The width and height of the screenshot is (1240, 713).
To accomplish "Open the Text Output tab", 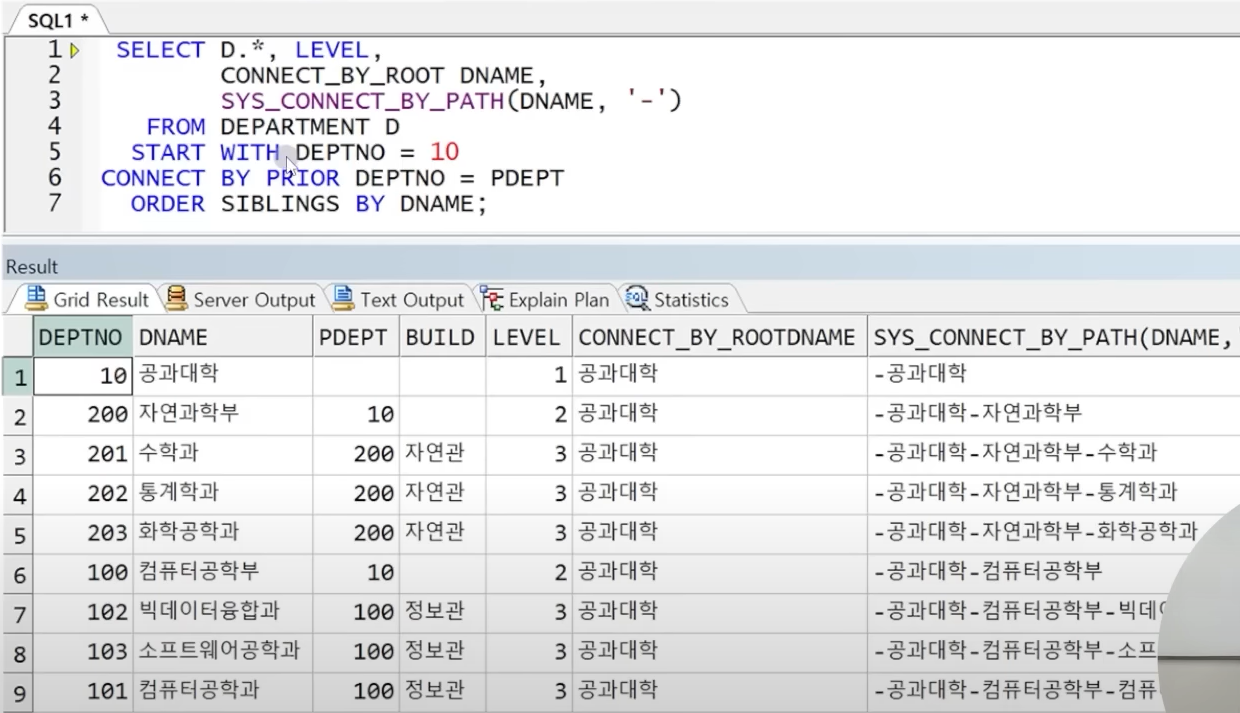I will 398,300.
